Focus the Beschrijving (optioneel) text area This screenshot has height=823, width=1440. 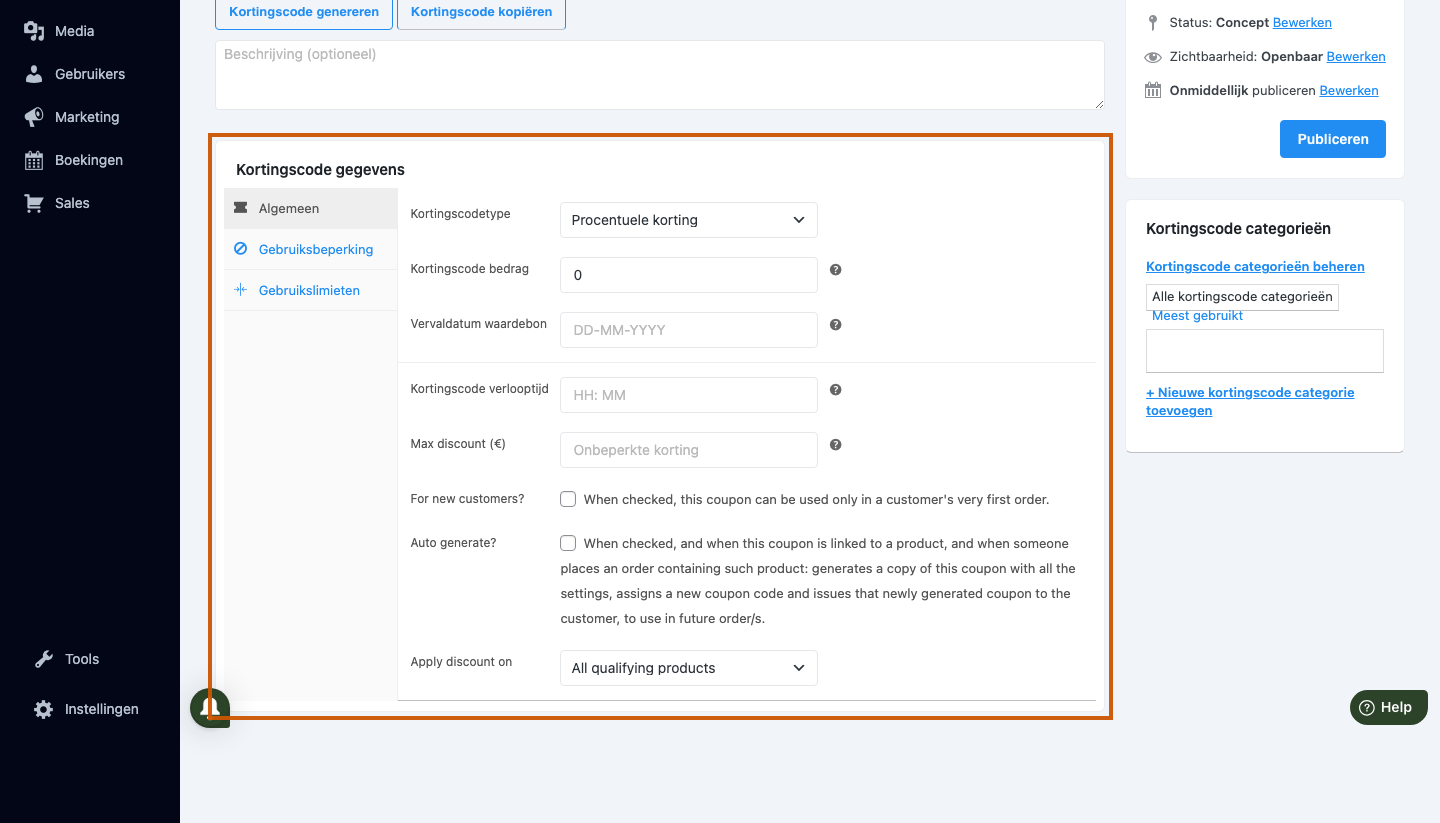pos(660,75)
